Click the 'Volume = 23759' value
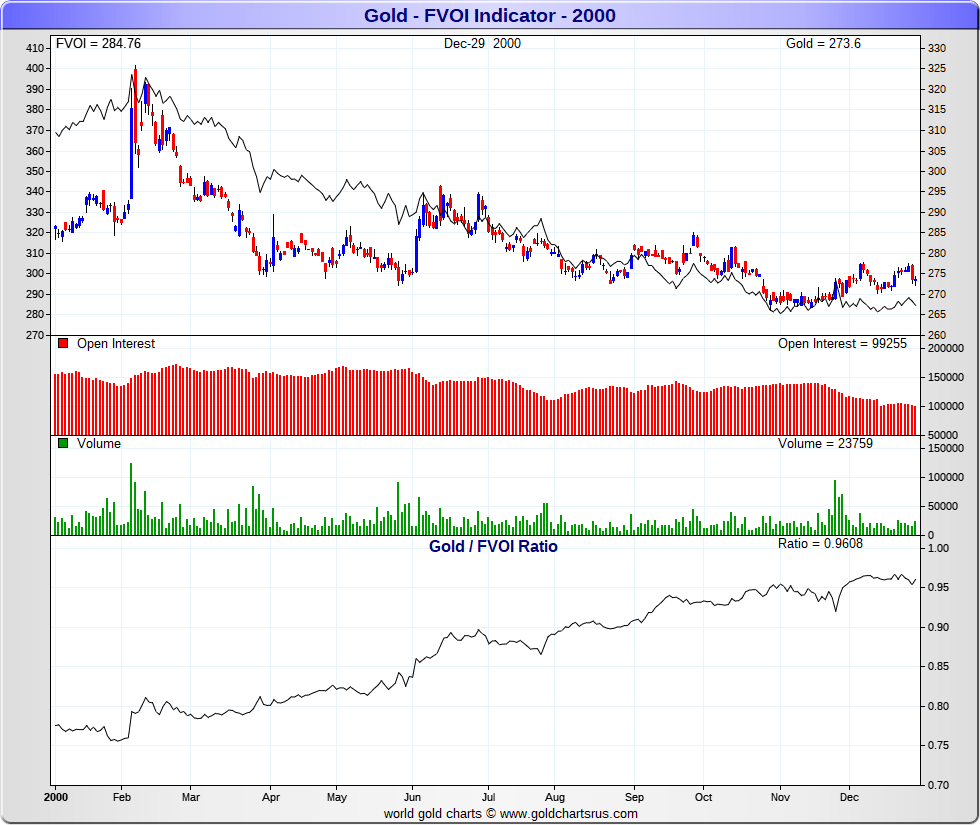Screen dimensions: 980x825 click(825, 443)
